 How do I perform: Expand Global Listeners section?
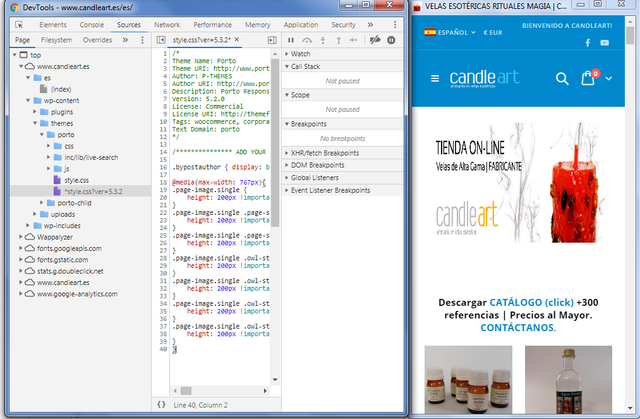(342, 178)
